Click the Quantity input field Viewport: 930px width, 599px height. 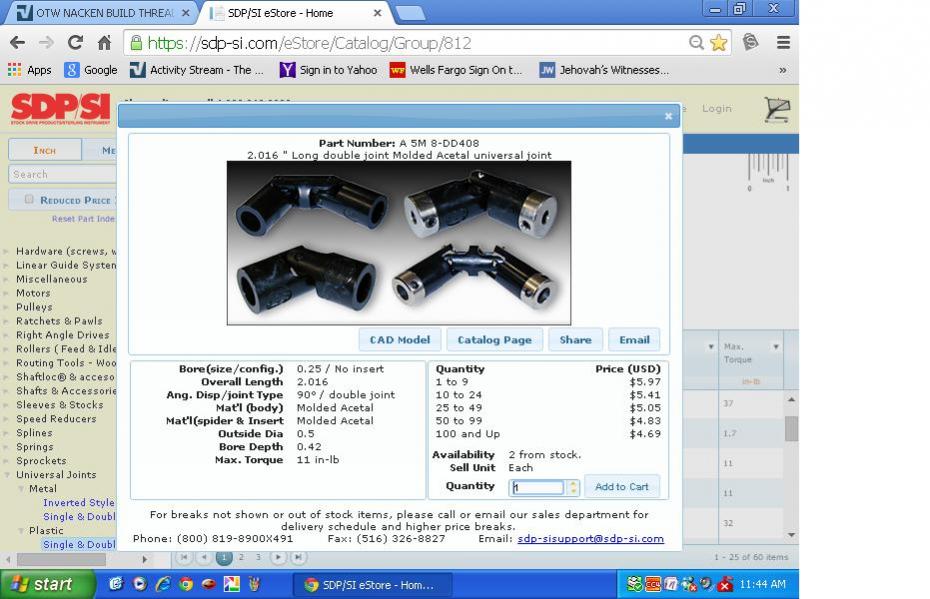pos(538,488)
